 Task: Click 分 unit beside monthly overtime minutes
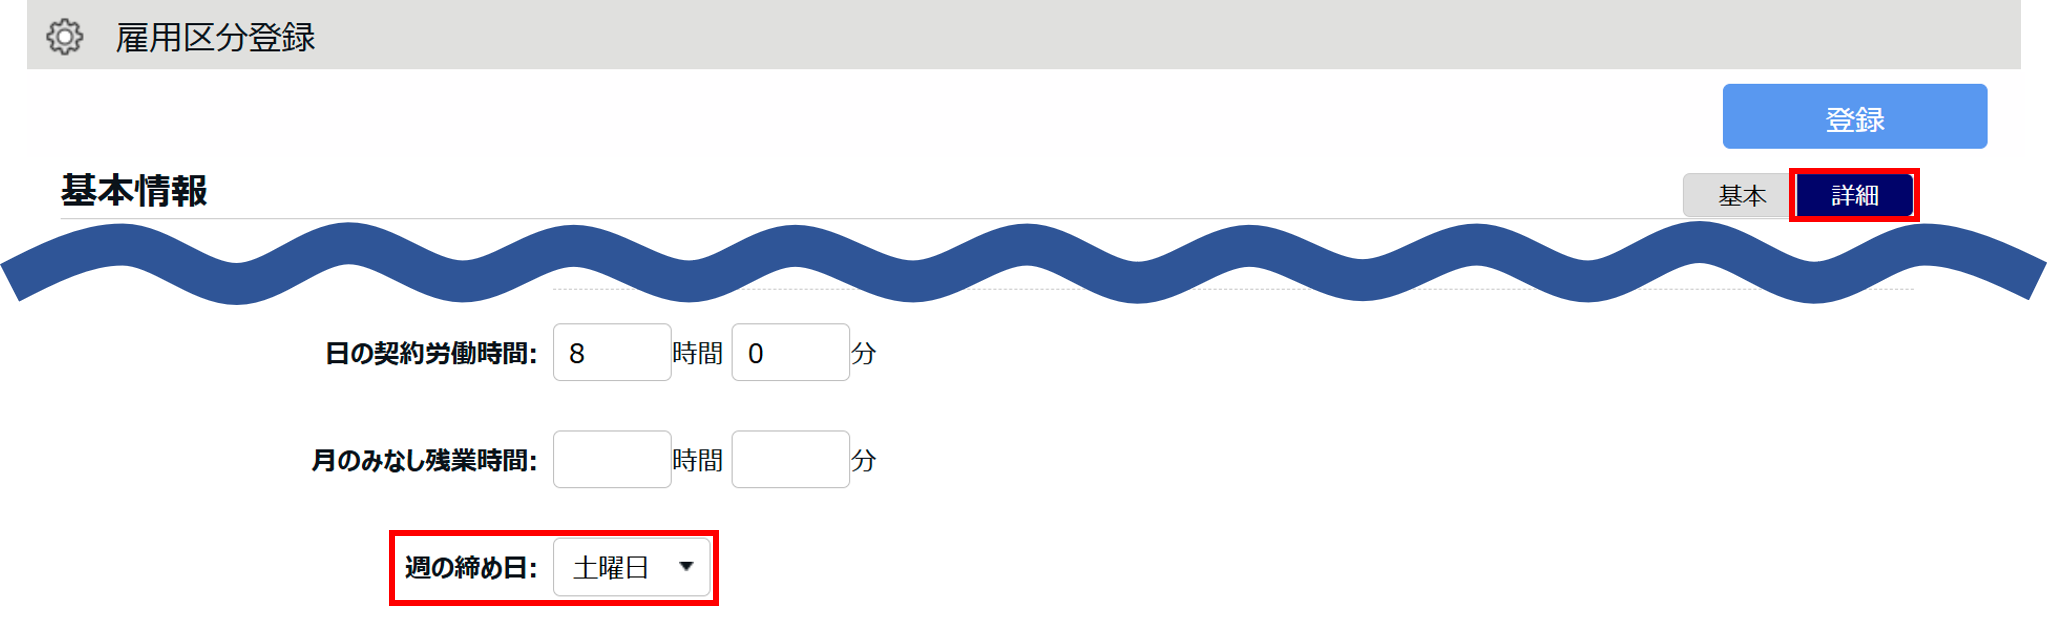click(x=863, y=461)
